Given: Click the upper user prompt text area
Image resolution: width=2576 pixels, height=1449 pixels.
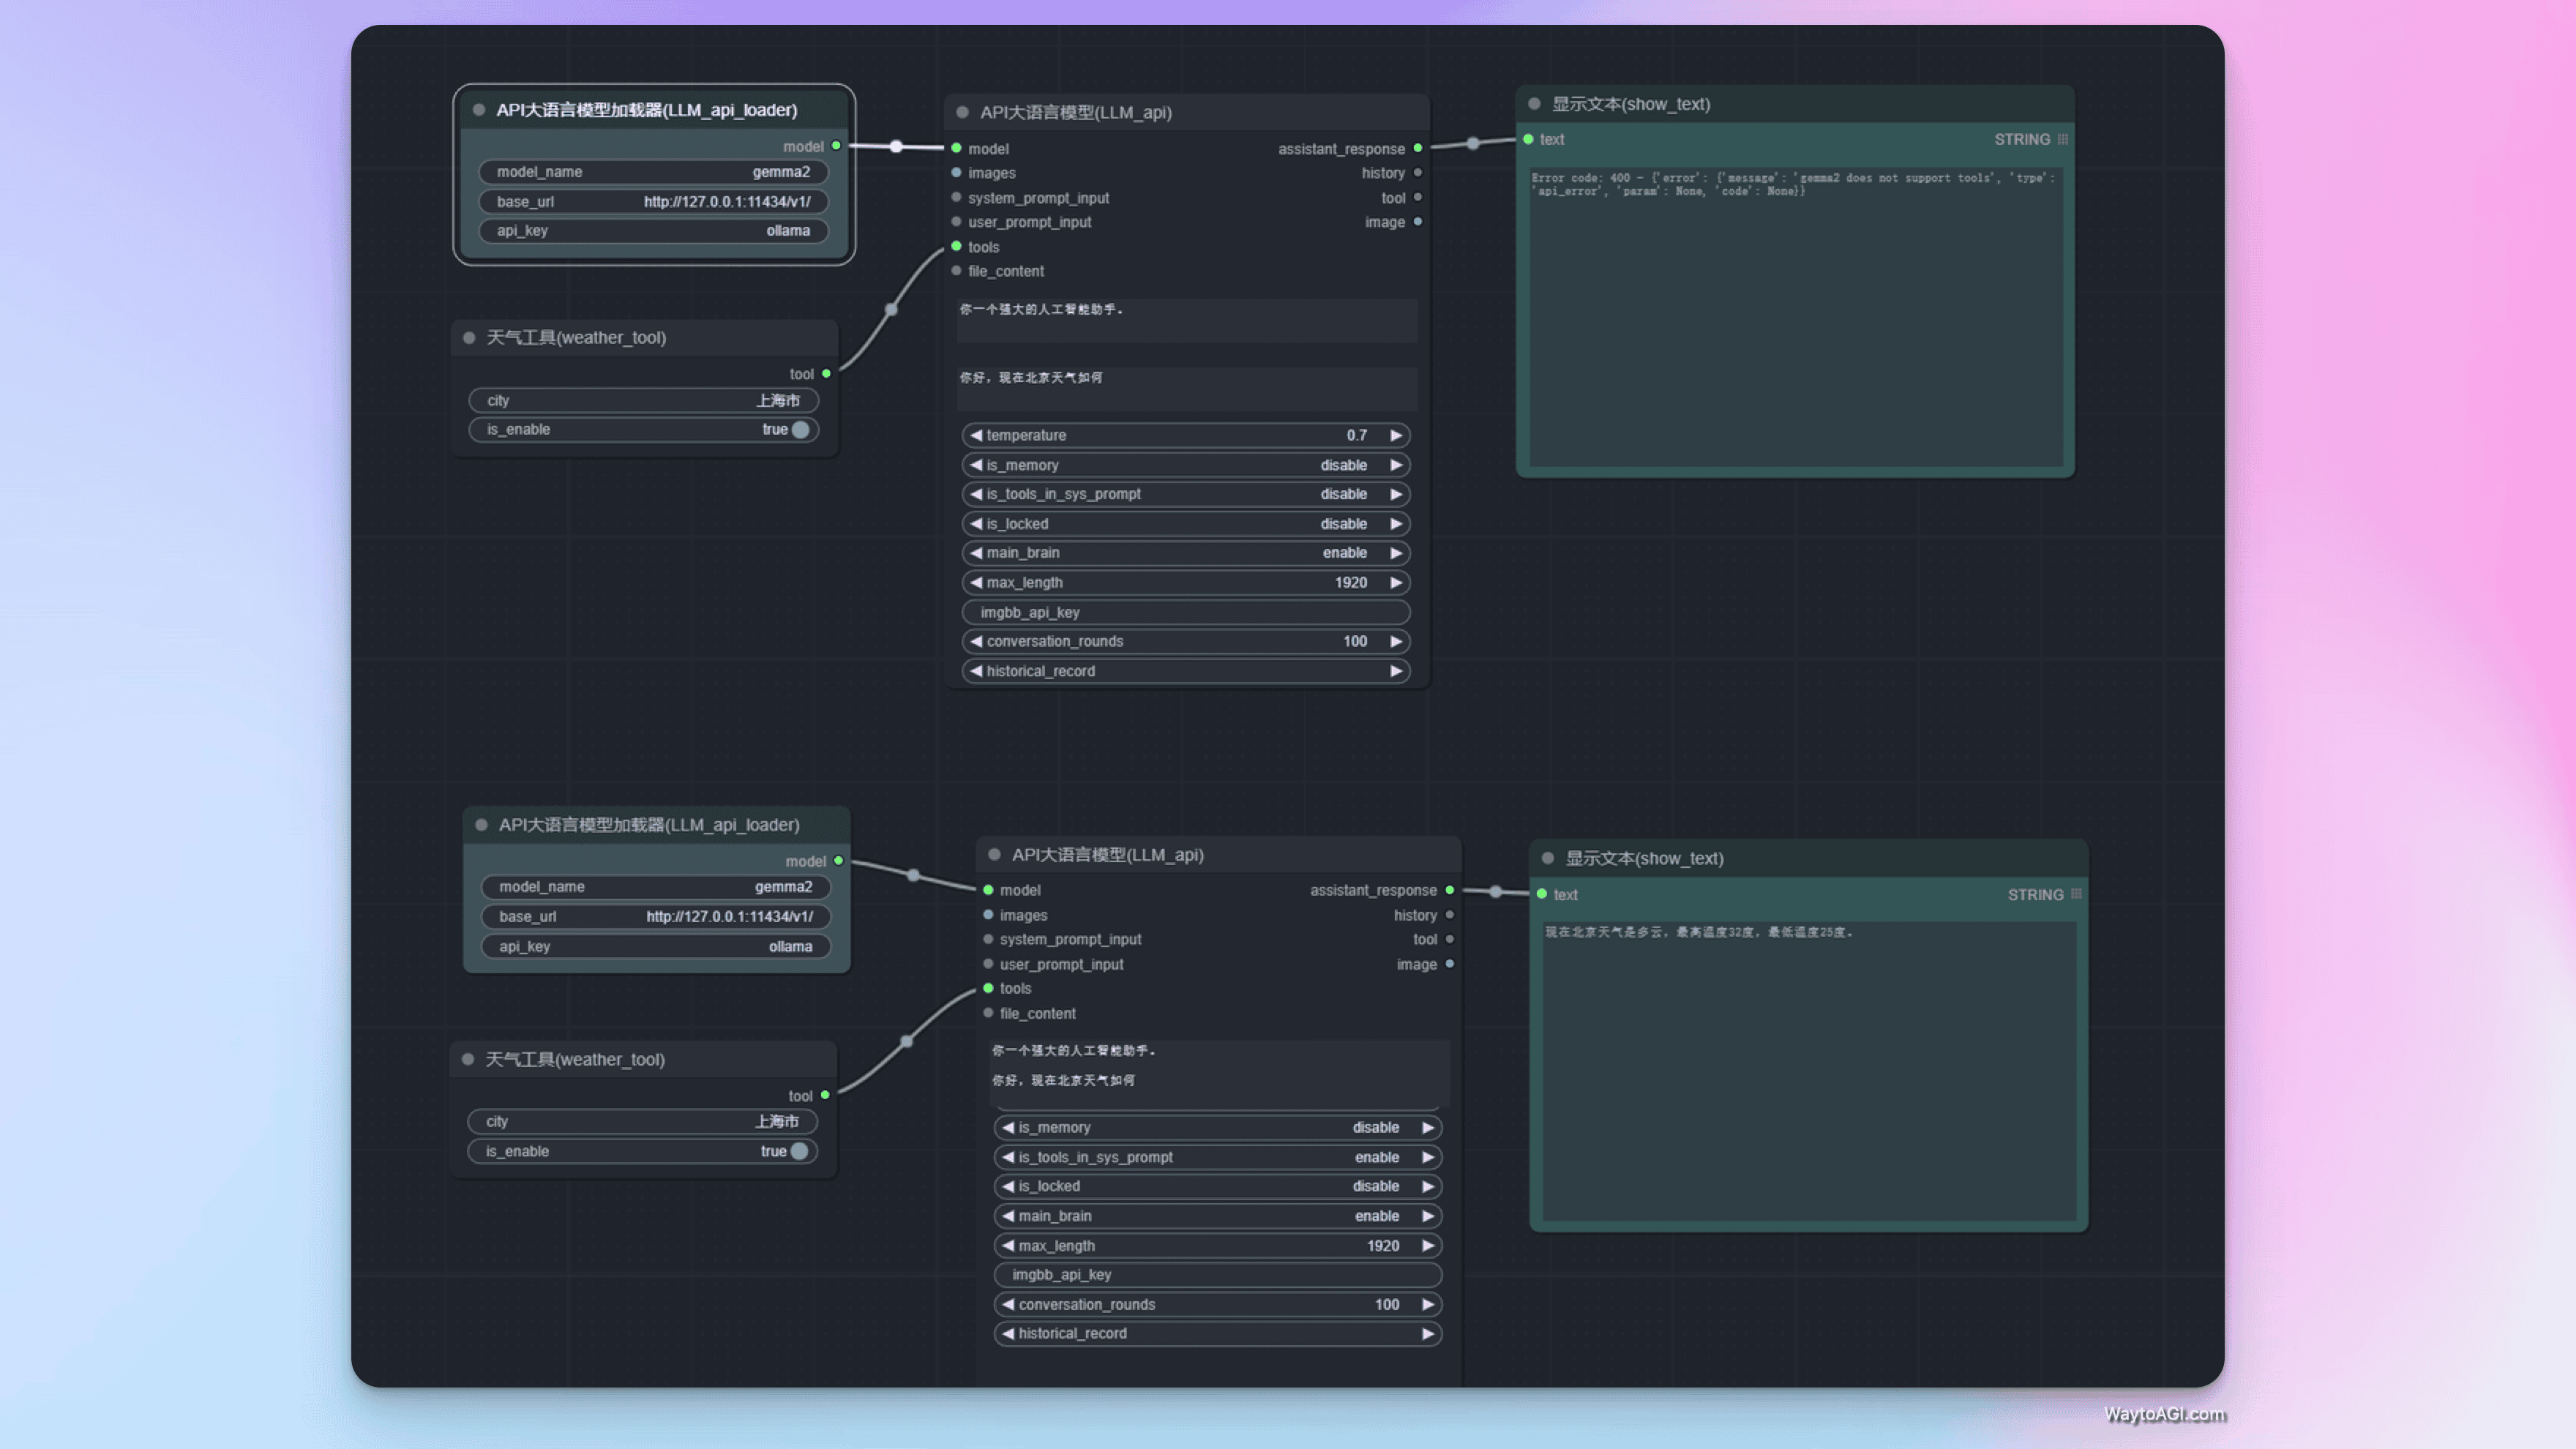Looking at the screenshot, I should (1187, 389).
